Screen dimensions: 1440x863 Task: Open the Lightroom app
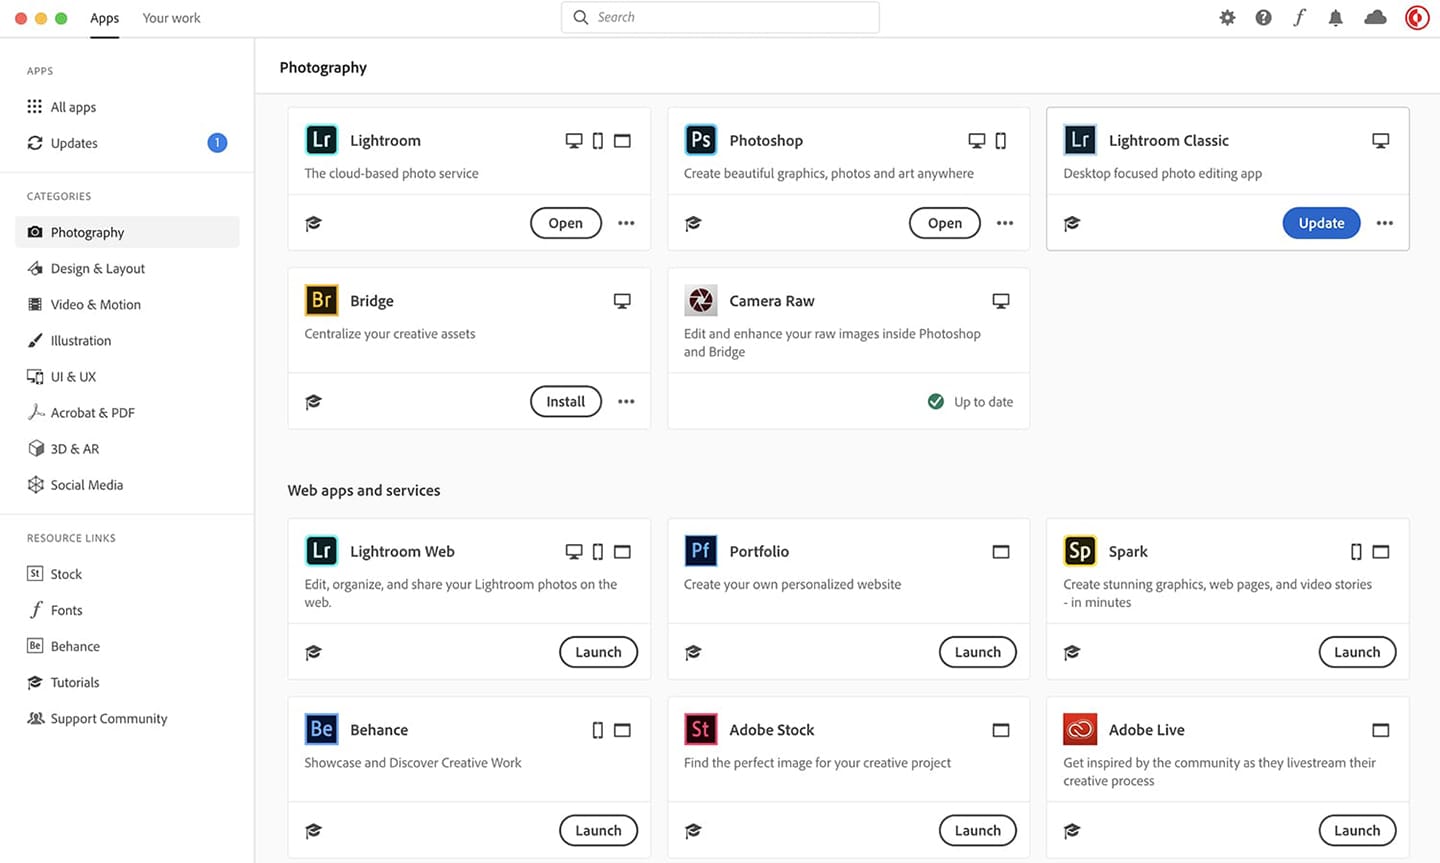(x=566, y=223)
